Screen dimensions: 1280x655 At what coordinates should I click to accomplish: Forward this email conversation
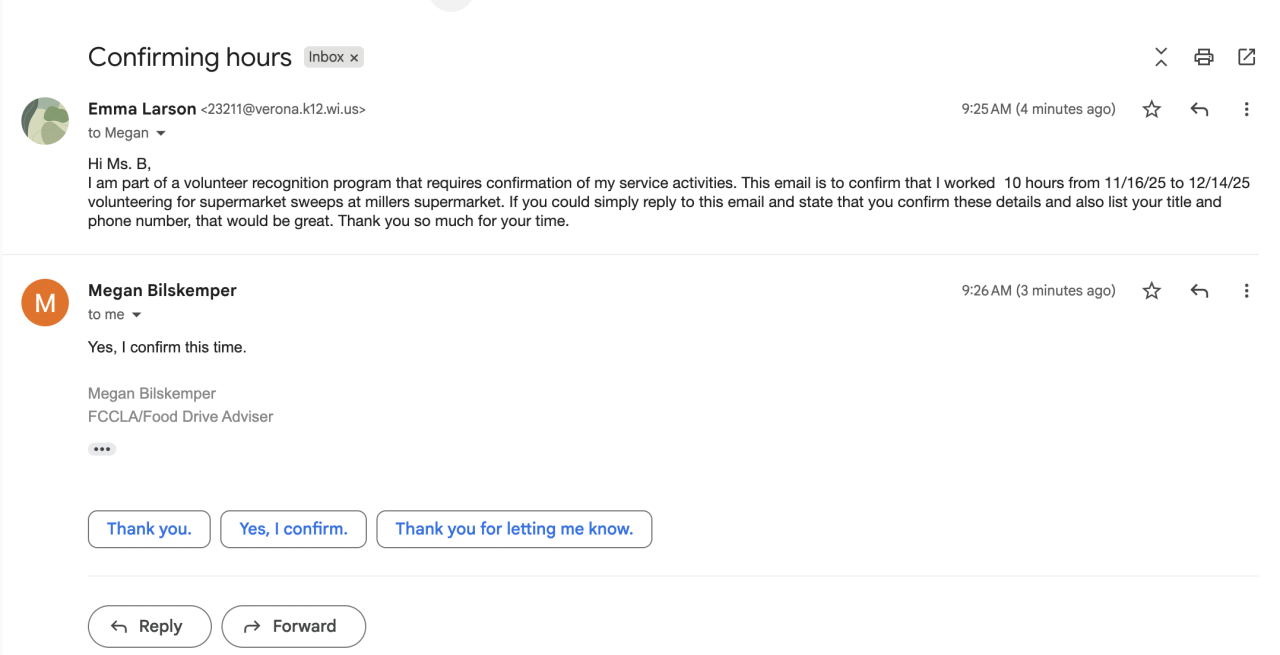click(x=293, y=626)
